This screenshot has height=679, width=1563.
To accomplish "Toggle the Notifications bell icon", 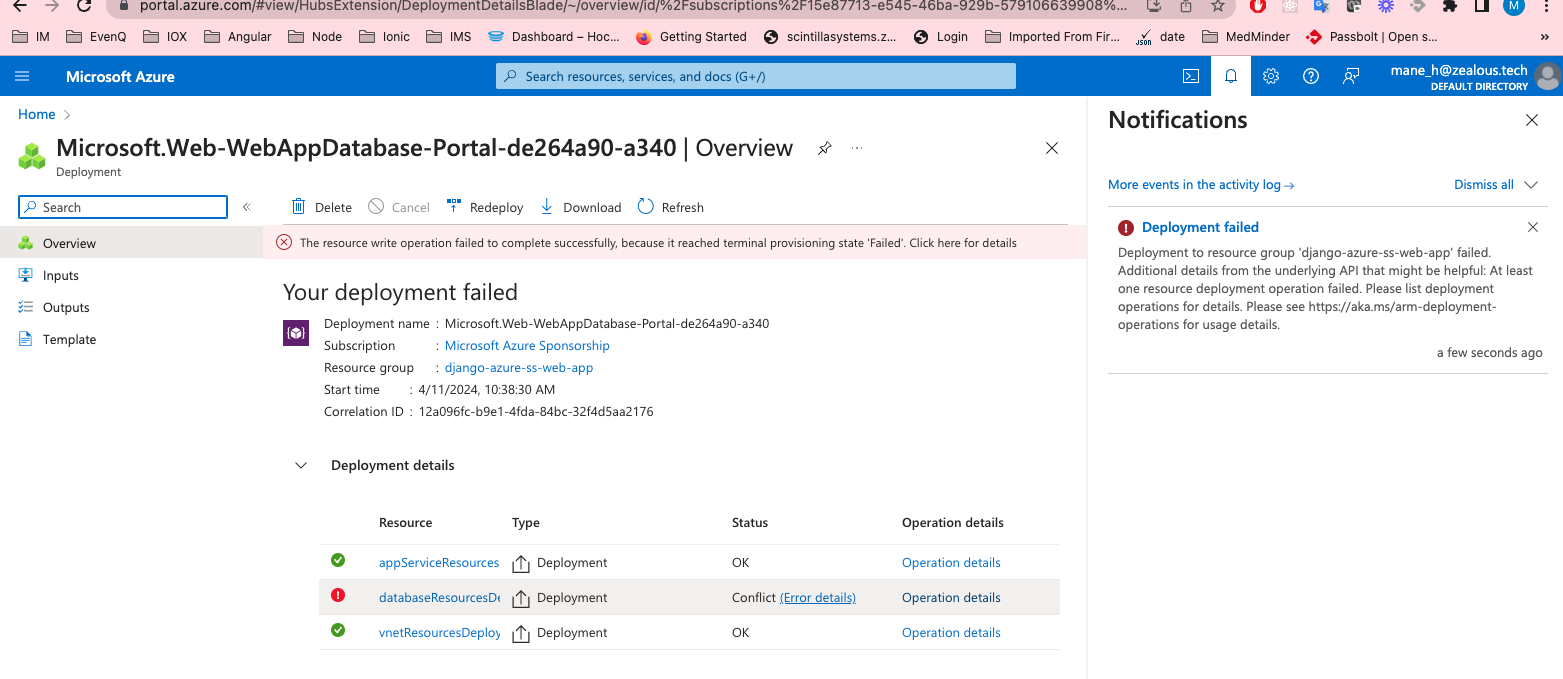I will (x=1231, y=76).
